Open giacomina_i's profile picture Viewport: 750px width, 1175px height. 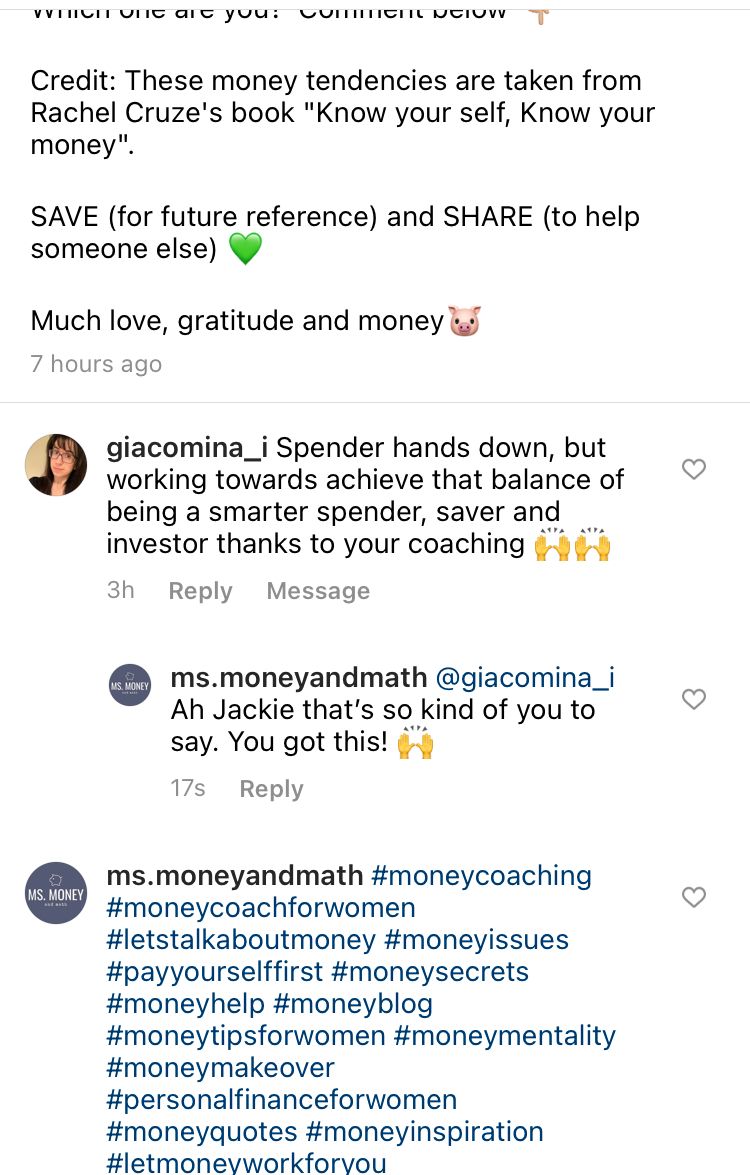click(x=56, y=465)
